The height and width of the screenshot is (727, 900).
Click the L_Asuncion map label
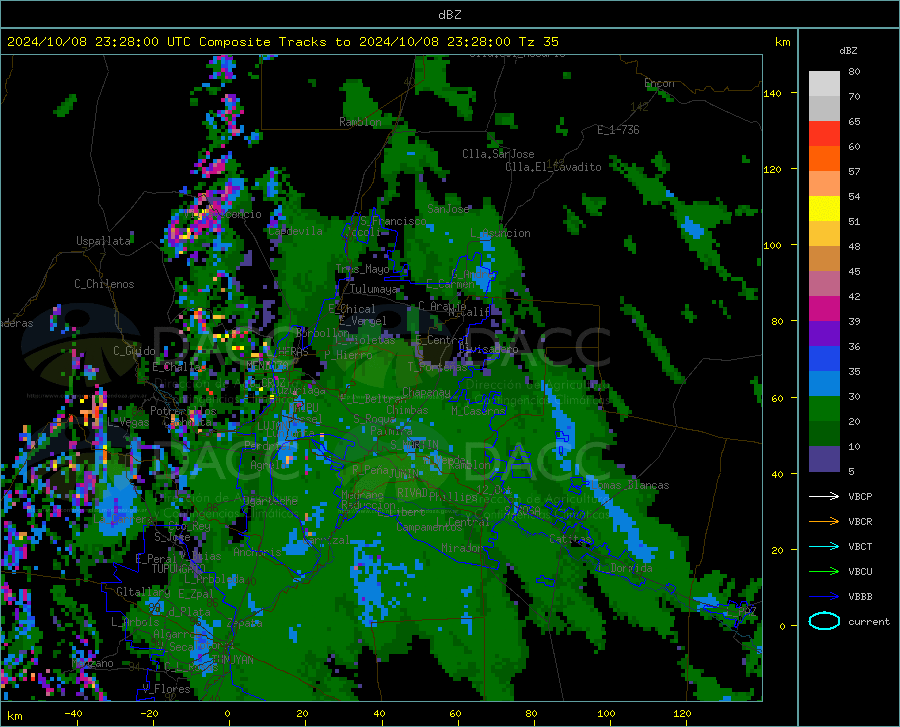tap(500, 233)
